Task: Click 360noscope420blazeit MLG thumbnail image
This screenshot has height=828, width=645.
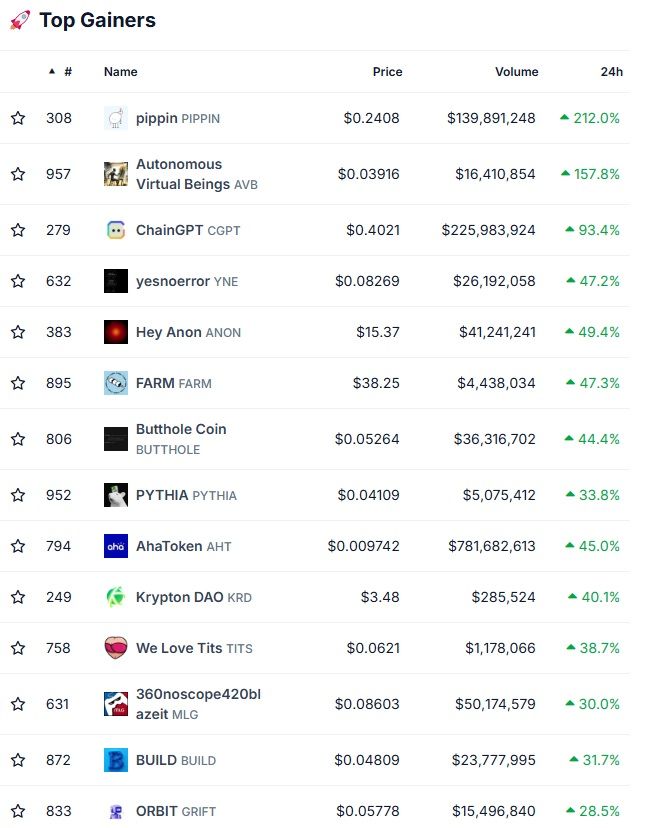Action: tap(116, 704)
